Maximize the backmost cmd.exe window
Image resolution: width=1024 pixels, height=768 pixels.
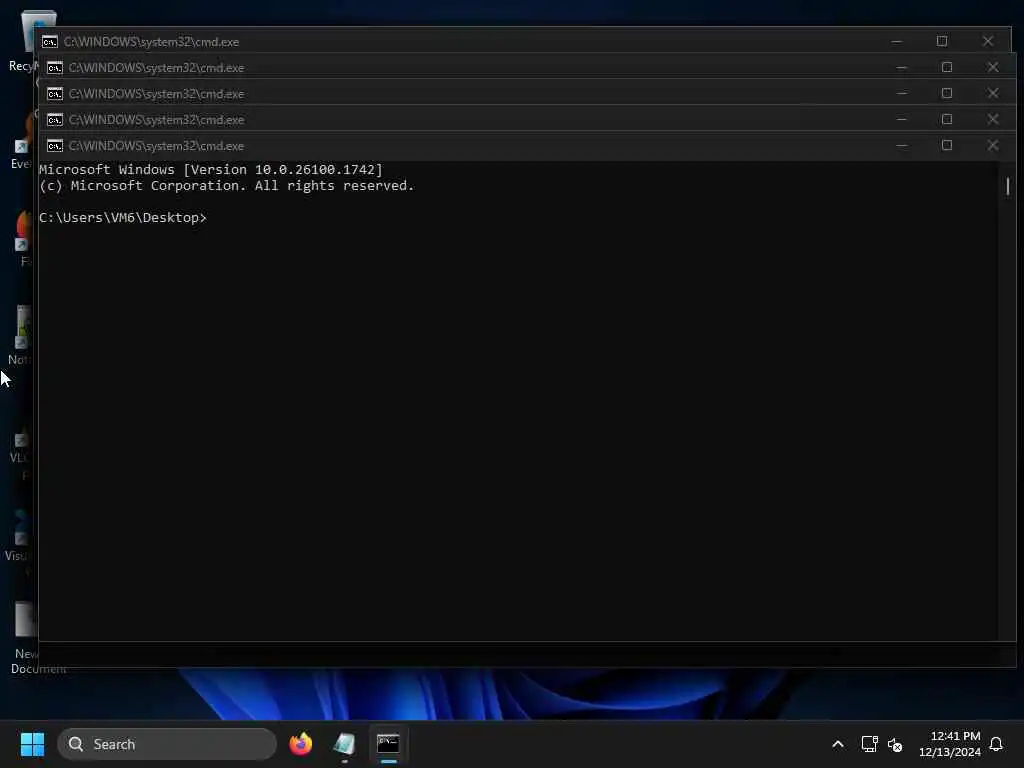click(x=942, y=41)
